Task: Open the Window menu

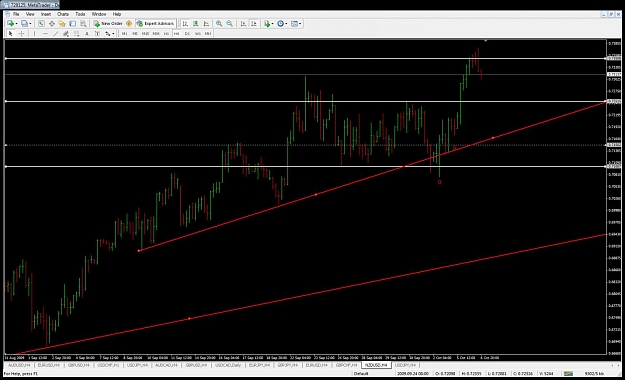Action: tap(99, 14)
